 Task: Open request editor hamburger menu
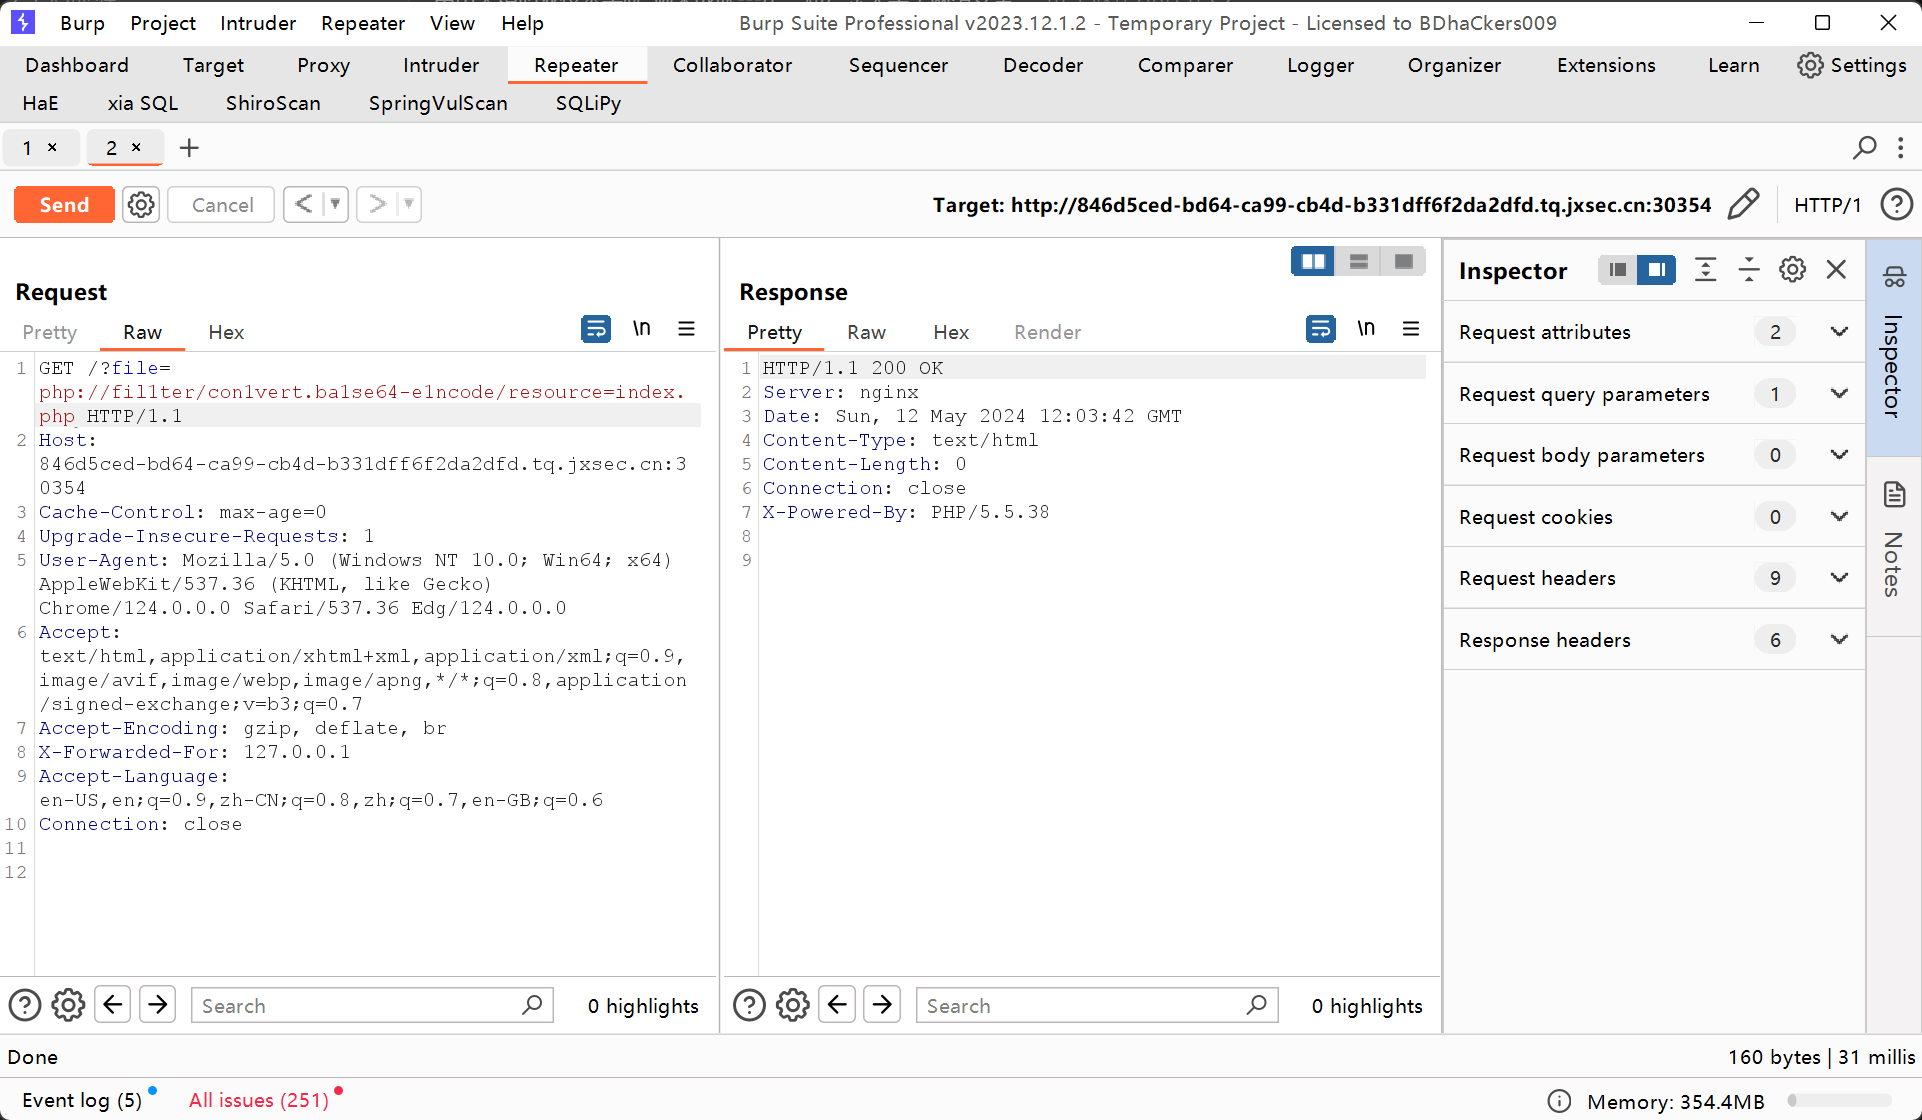pos(686,328)
